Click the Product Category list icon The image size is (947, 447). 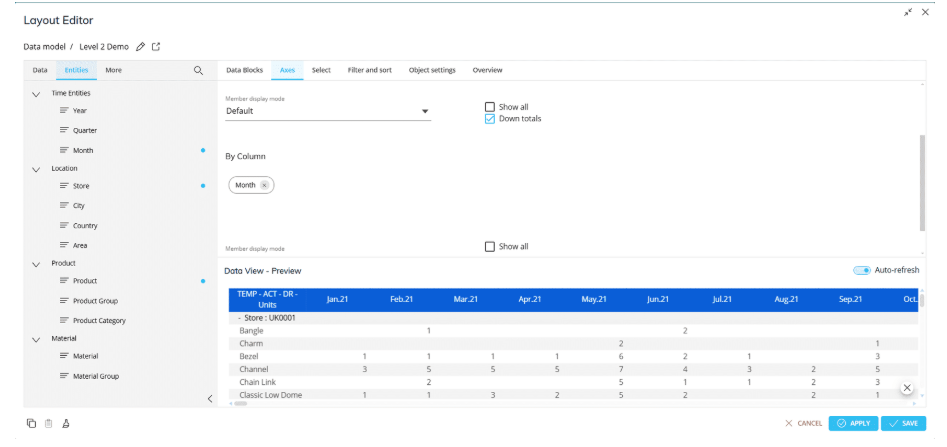(63, 320)
